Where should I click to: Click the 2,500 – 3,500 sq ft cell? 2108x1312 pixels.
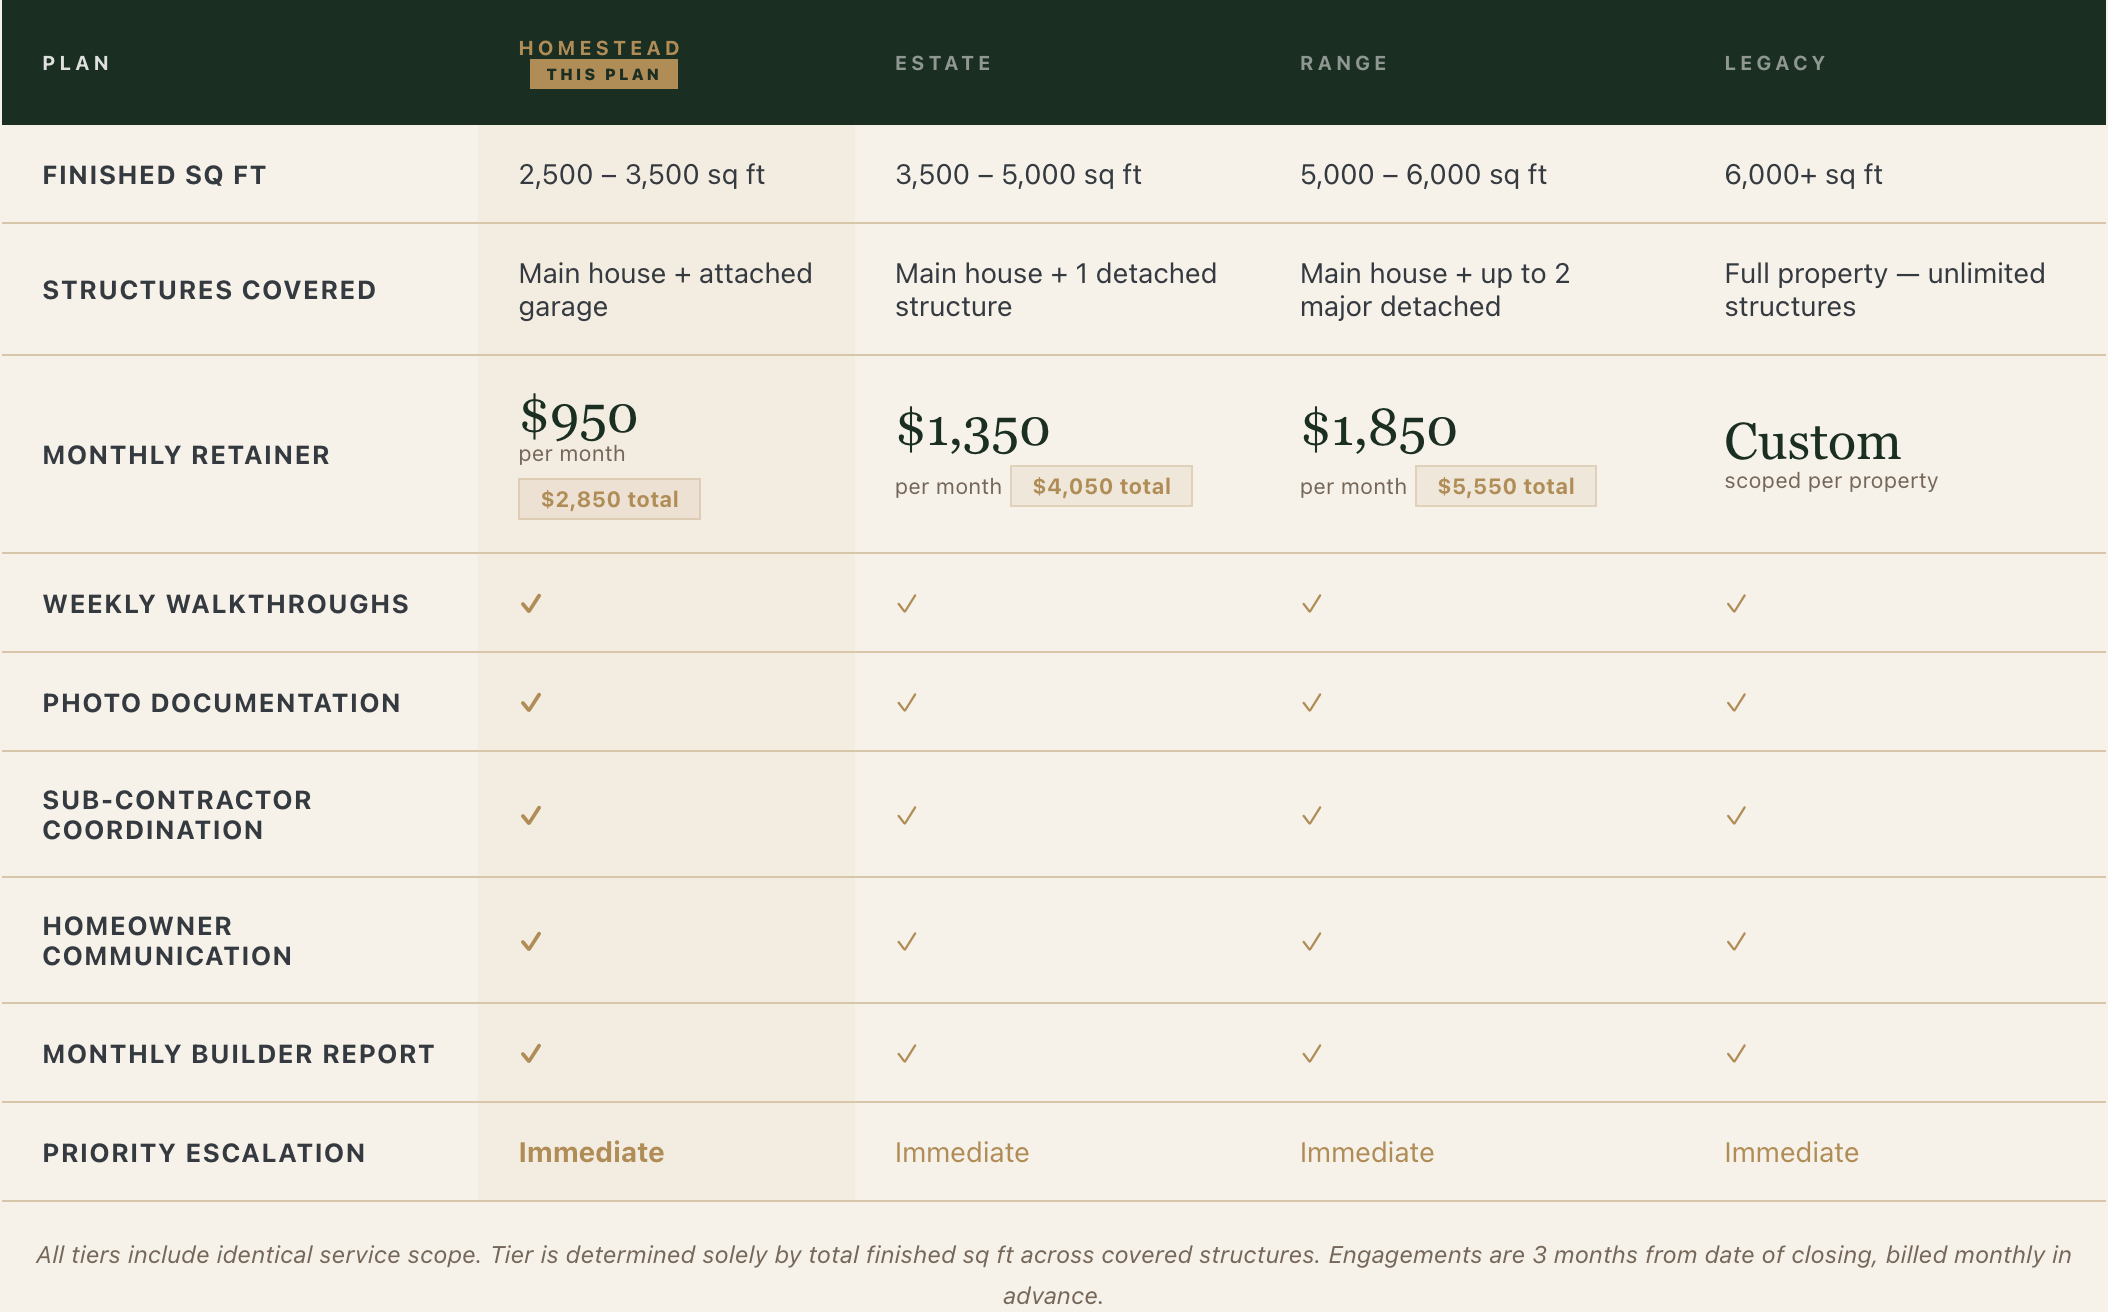(x=641, y=175)
